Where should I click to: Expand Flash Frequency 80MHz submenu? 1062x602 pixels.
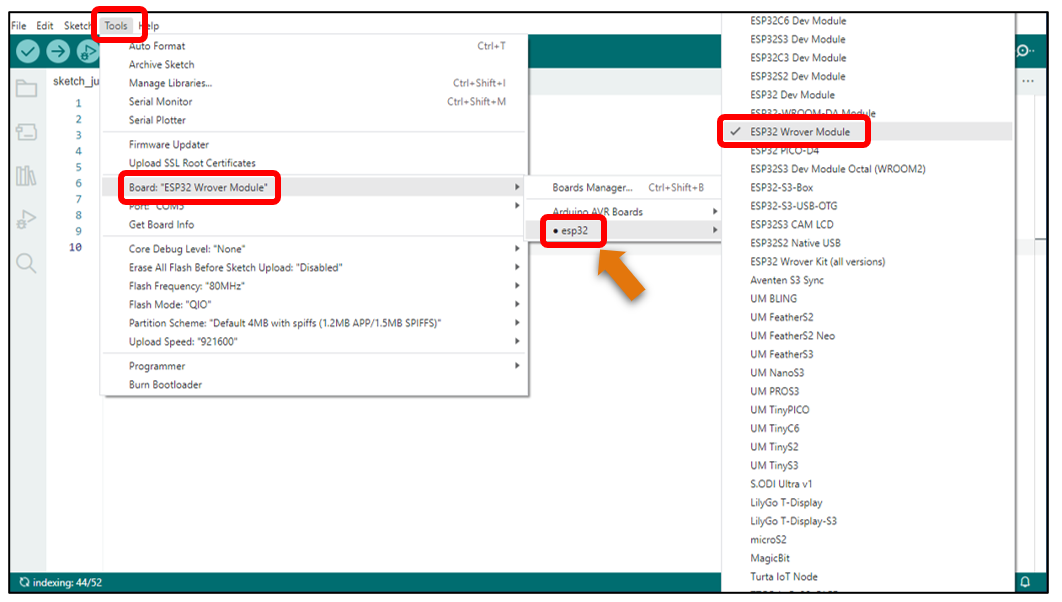tap(314, 286)
